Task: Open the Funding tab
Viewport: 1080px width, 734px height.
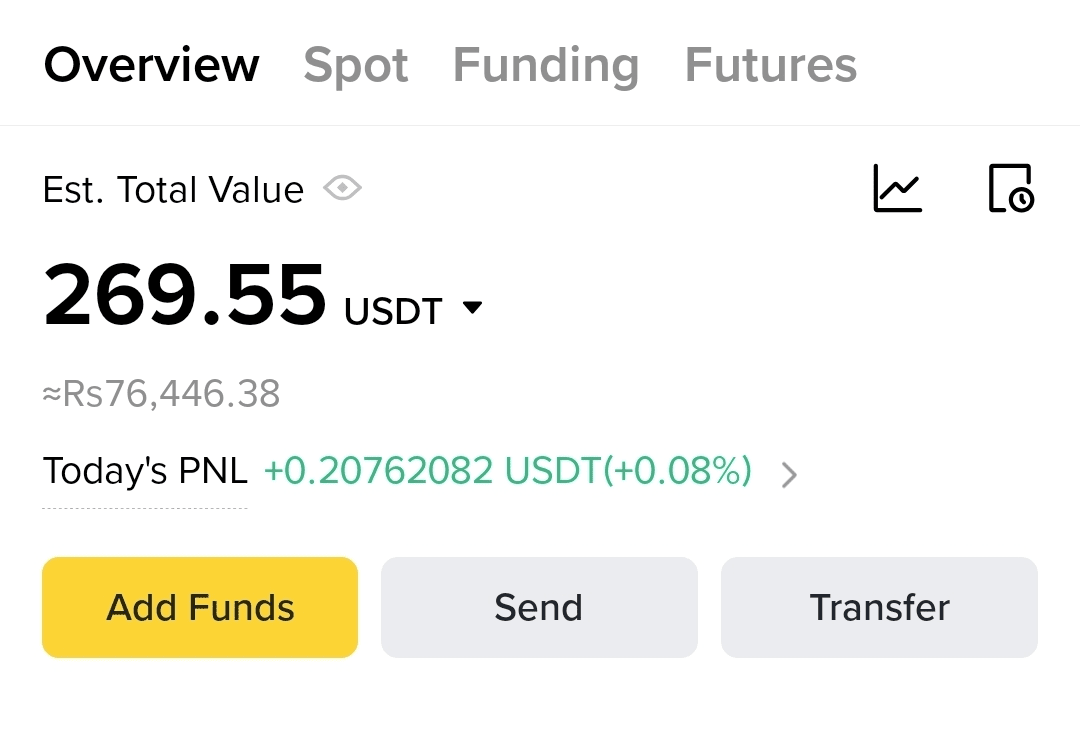Action: [x=546, y=66]
